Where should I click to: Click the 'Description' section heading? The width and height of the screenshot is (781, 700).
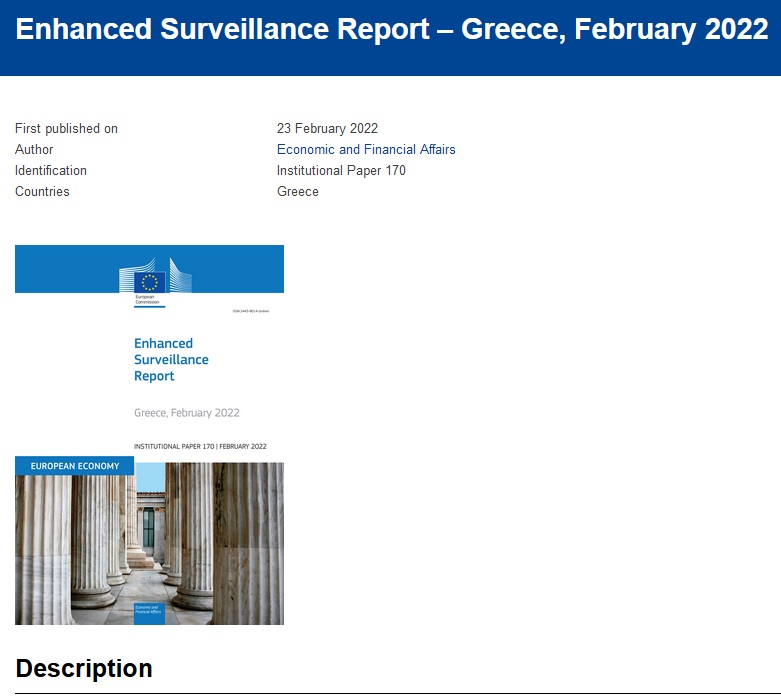[x=84, y=668]
